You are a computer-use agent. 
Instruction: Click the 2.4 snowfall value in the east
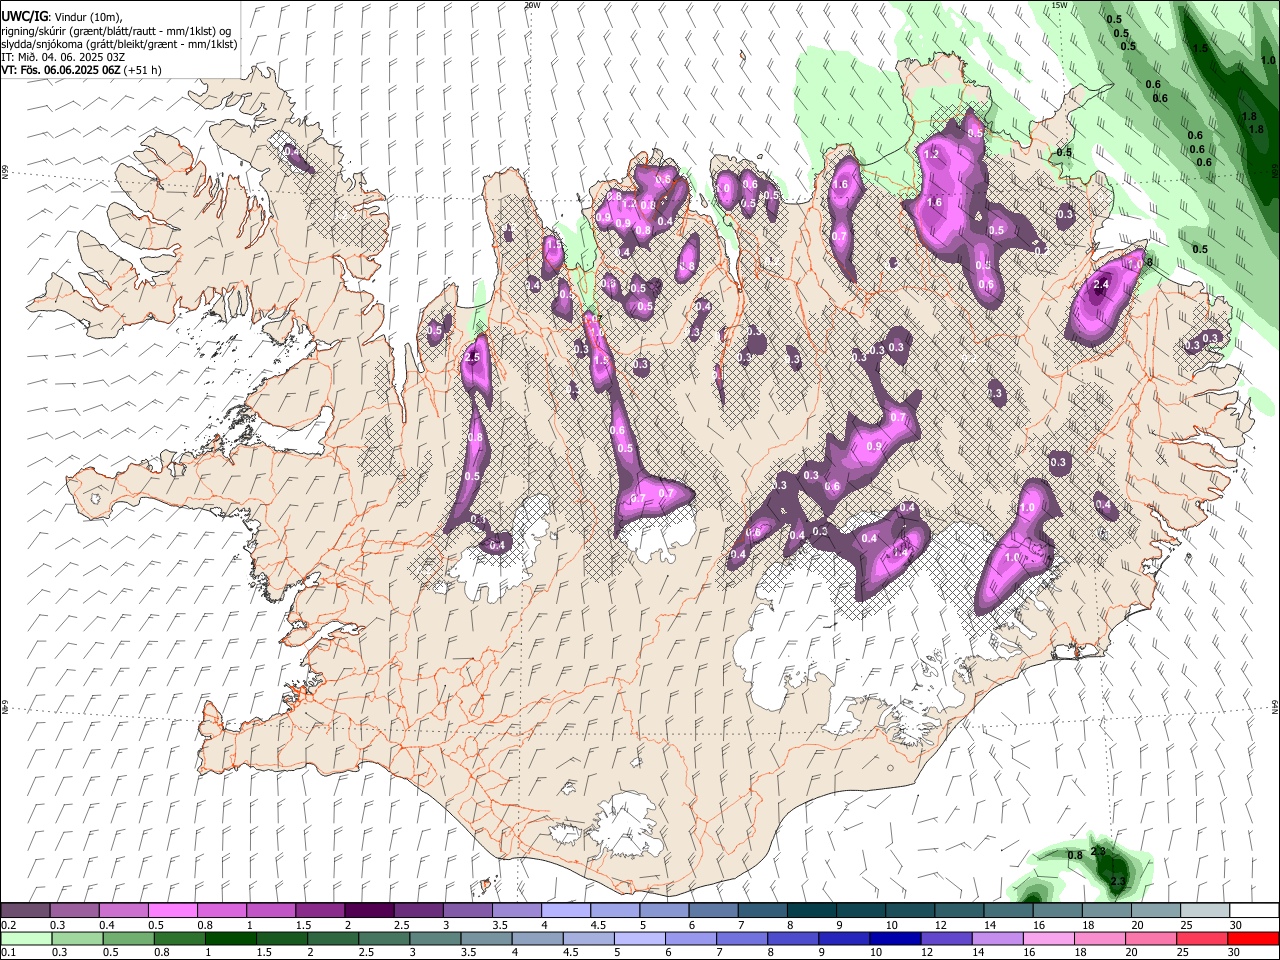(x=1101, y=285)
